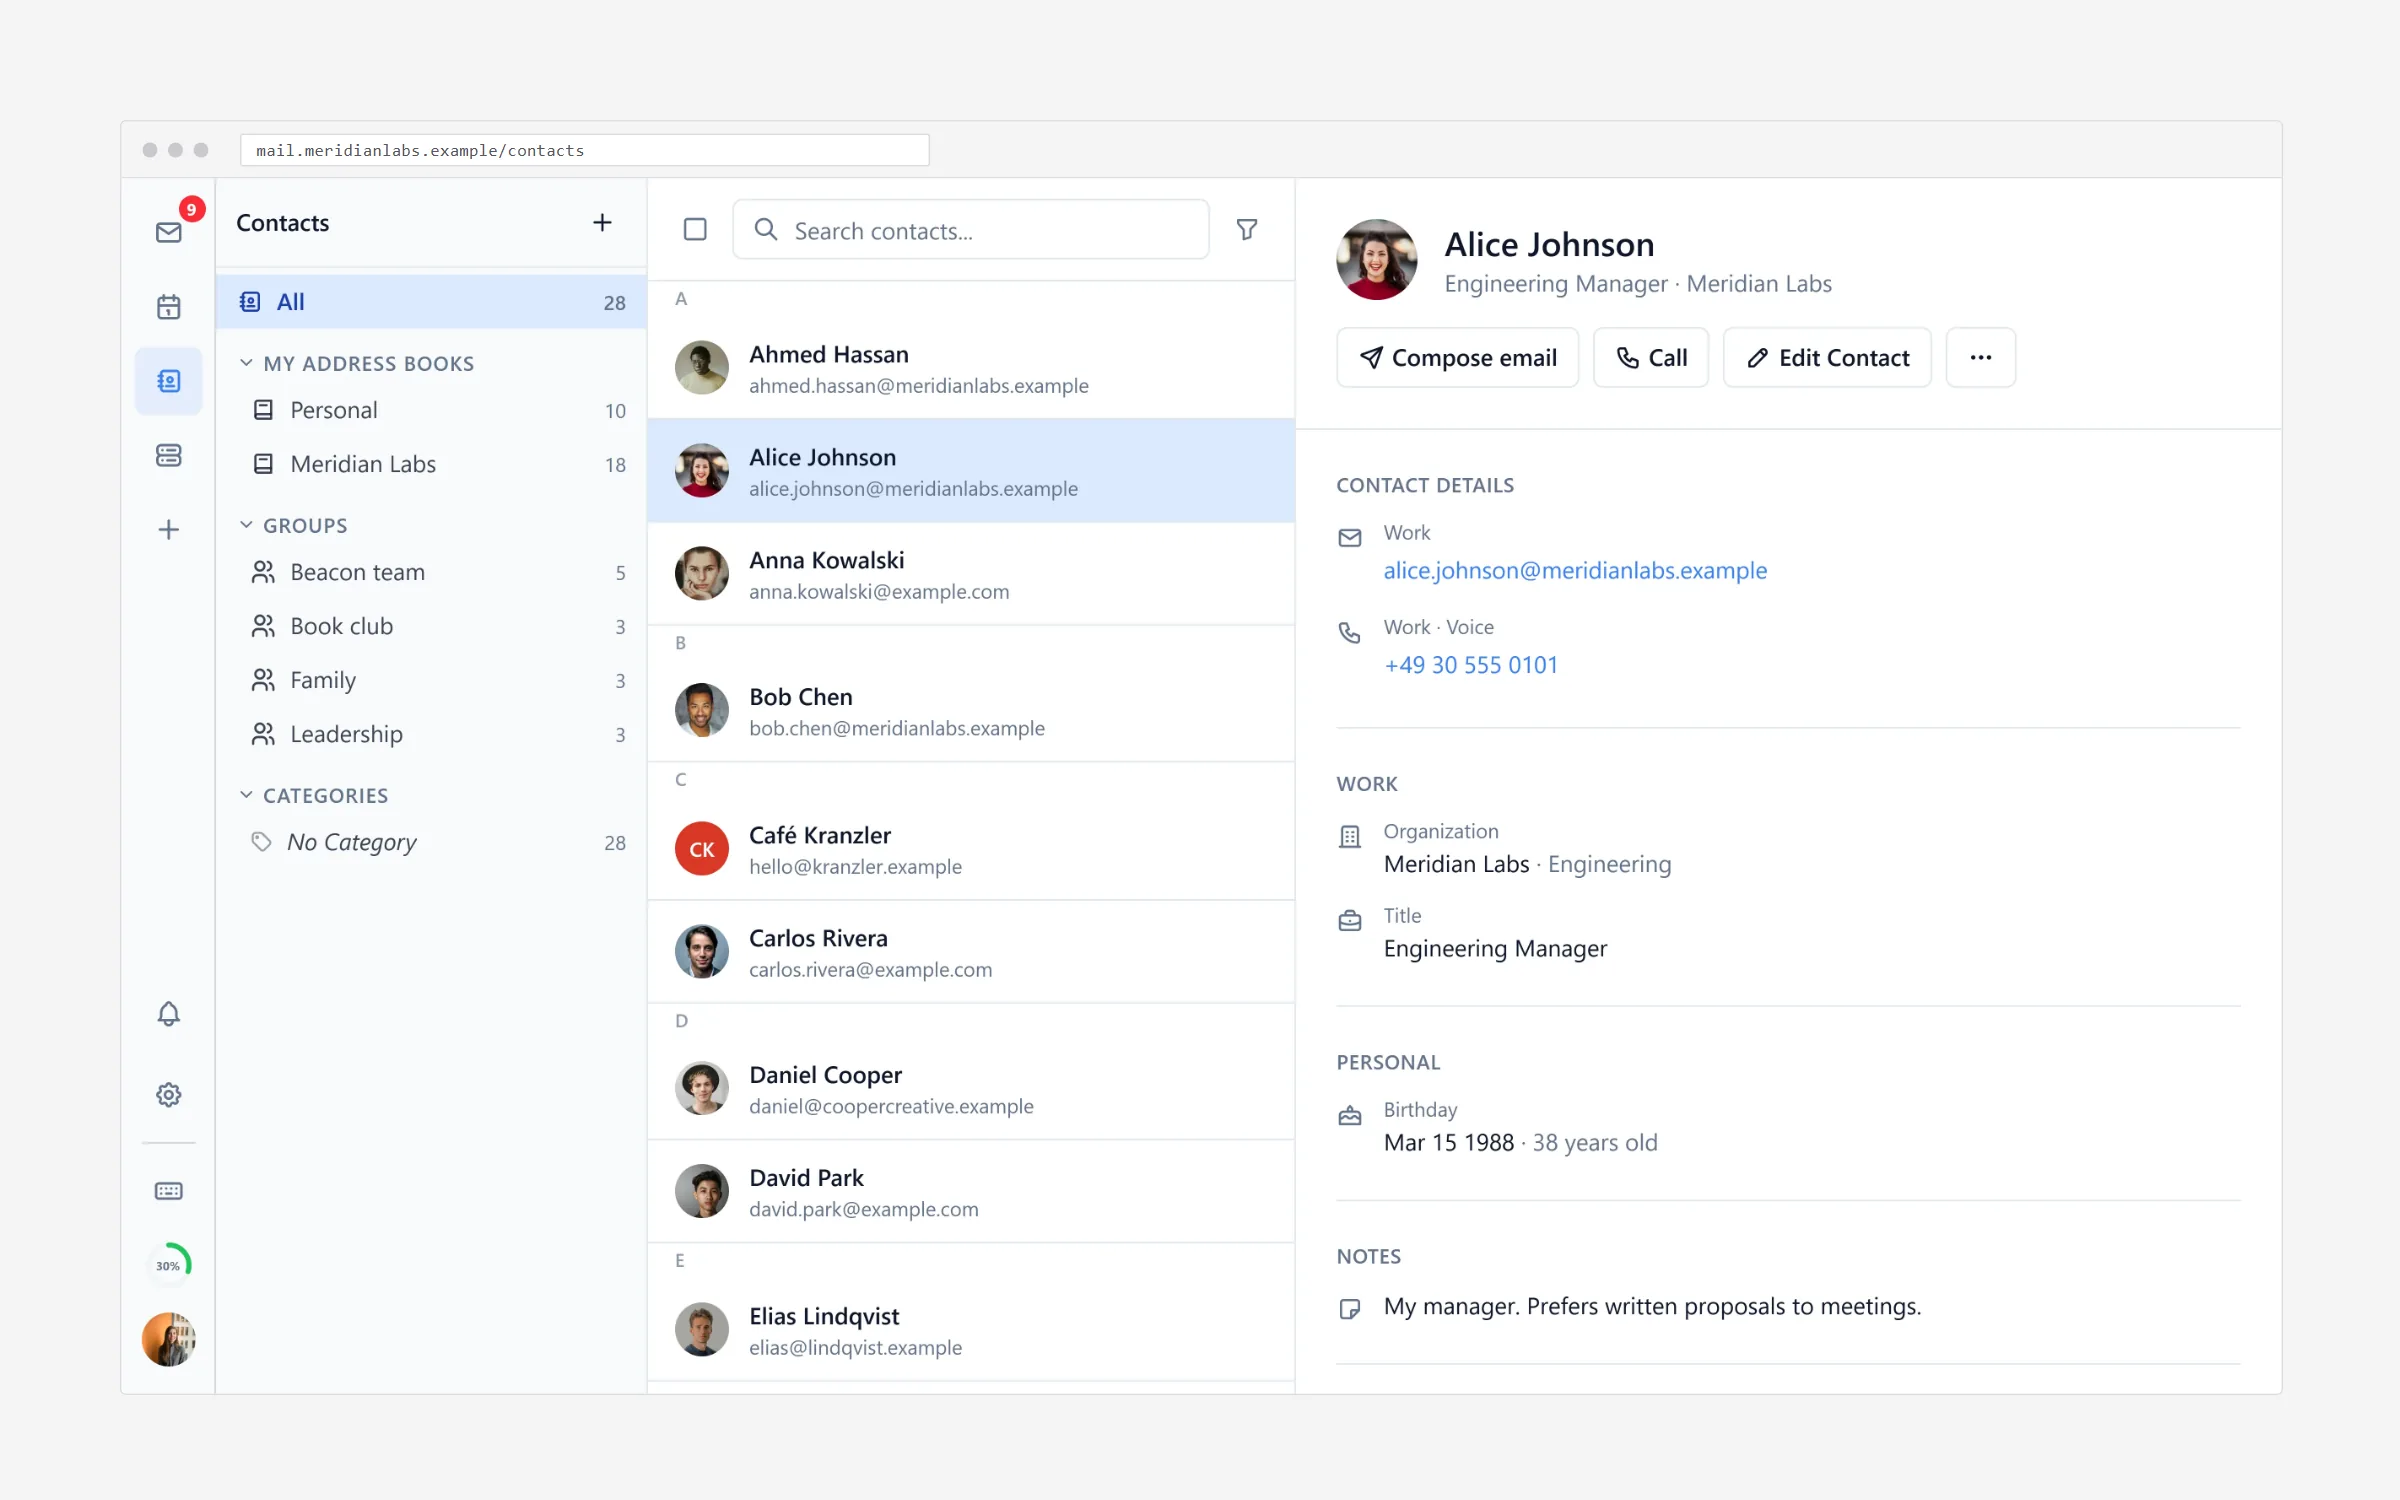Click the 30% storage quota indicator
Image resolution: width=2400 pixels, height=1500 pixels.
[169, 1265]
